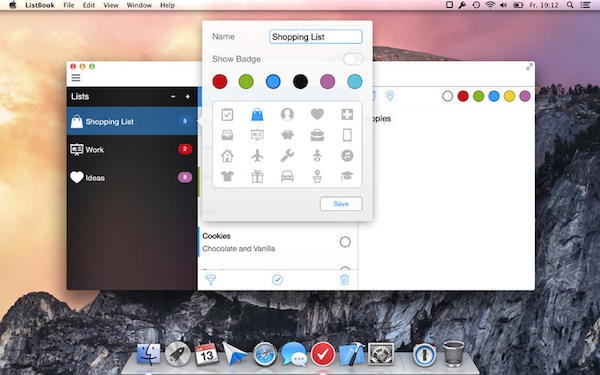Open the Ideas list in the sidebar

[x=132, y=178]
